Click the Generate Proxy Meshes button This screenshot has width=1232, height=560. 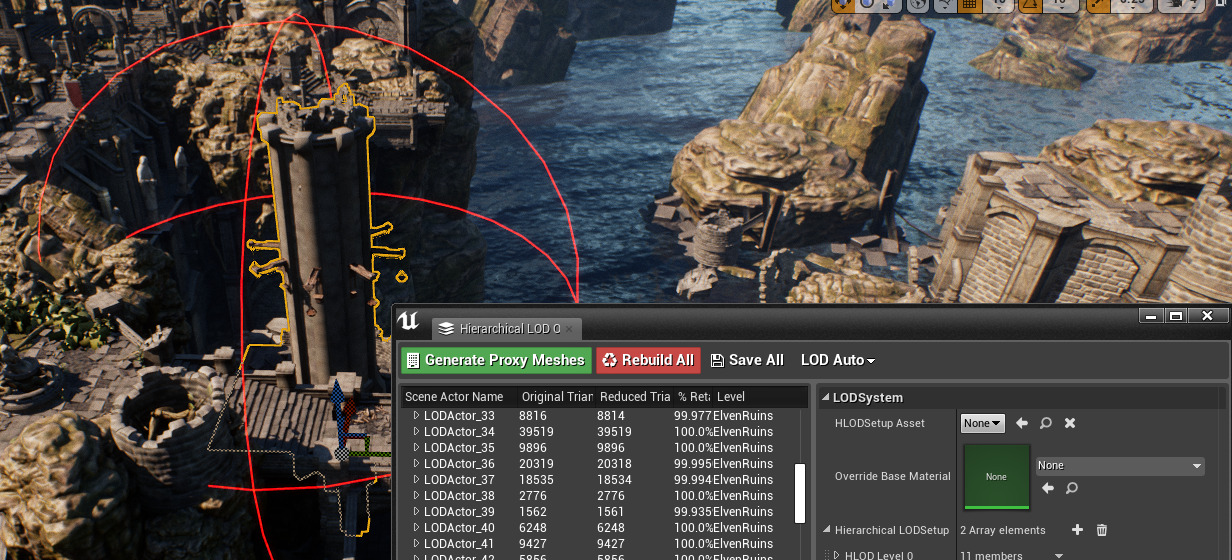(494, 360)
